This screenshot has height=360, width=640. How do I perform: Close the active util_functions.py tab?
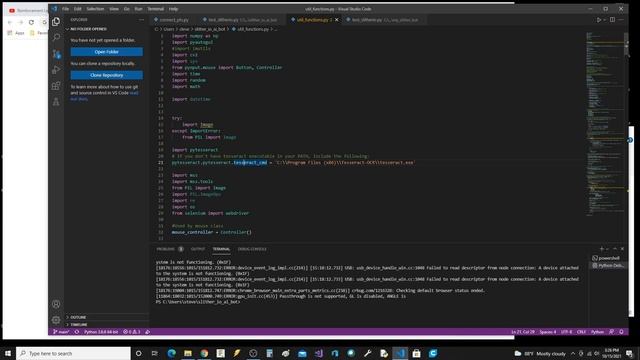pyautogui.click(x=336, y=20)
